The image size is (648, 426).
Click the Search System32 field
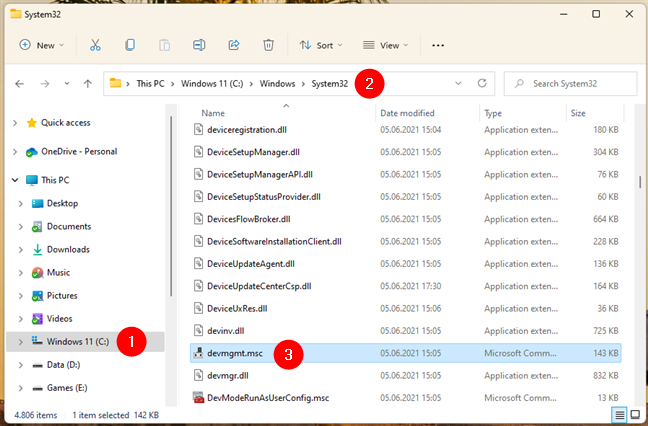click(570, 84)
